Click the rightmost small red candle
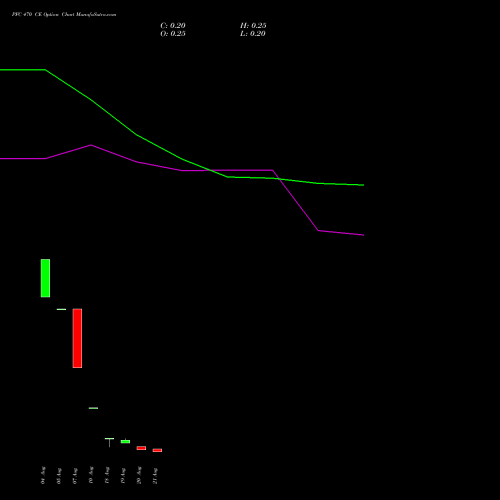Image resolution: width=500 pixels, height=500 pixels. pyautogui.click(x=157, y=450)
